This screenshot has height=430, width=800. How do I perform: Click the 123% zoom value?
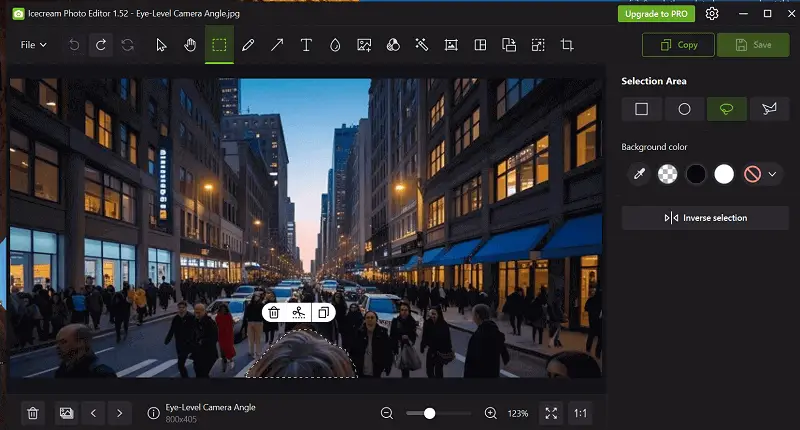[x=517, y=414]
